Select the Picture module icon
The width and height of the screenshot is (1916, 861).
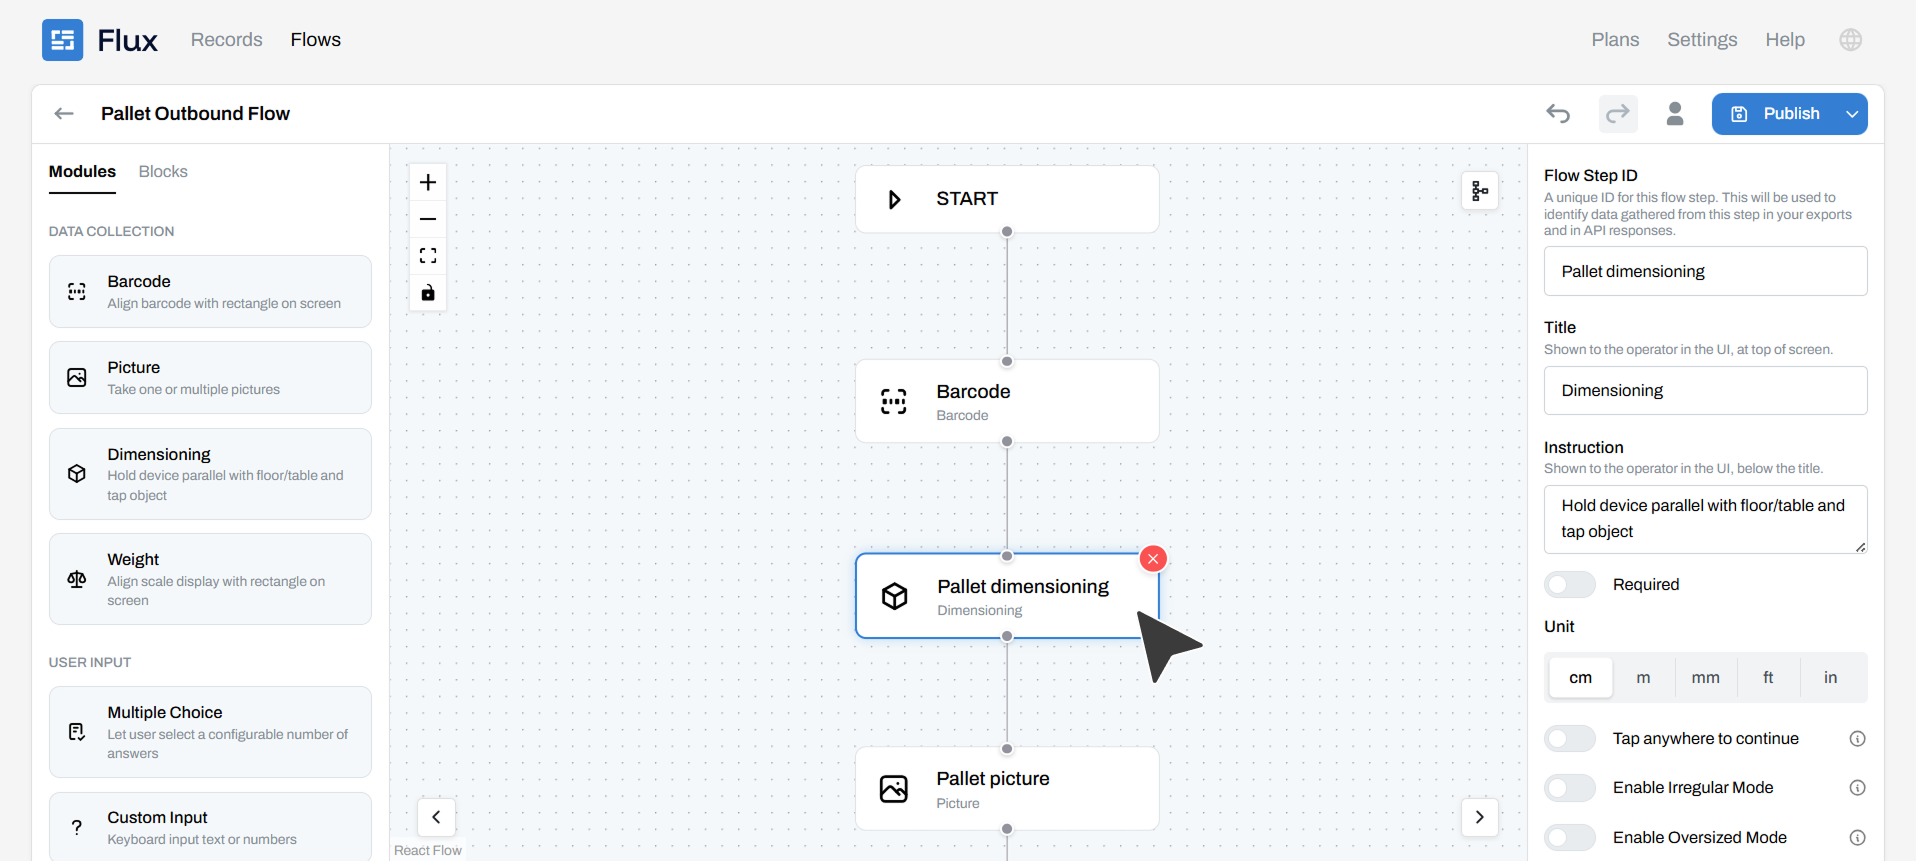(77, 377)
